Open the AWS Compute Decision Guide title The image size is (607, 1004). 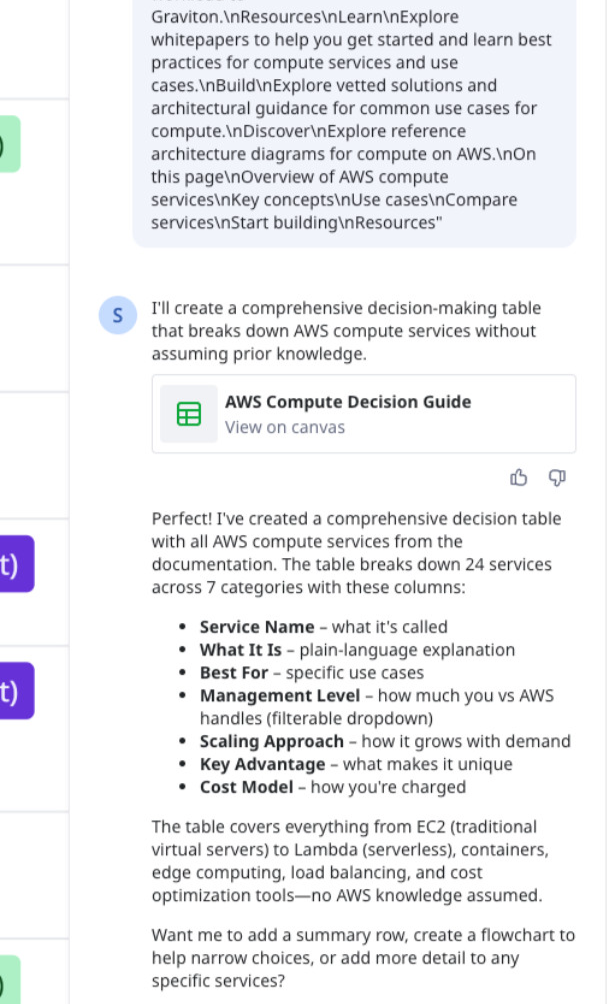(347, 402)
